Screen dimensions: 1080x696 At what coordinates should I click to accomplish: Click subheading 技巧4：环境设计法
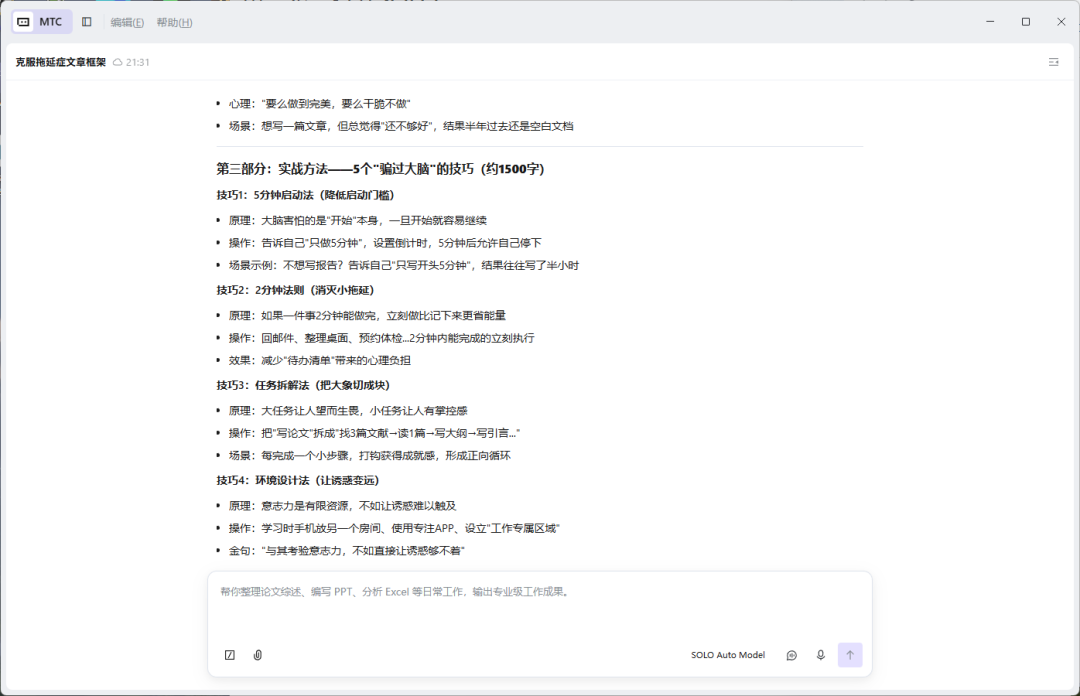298,480
